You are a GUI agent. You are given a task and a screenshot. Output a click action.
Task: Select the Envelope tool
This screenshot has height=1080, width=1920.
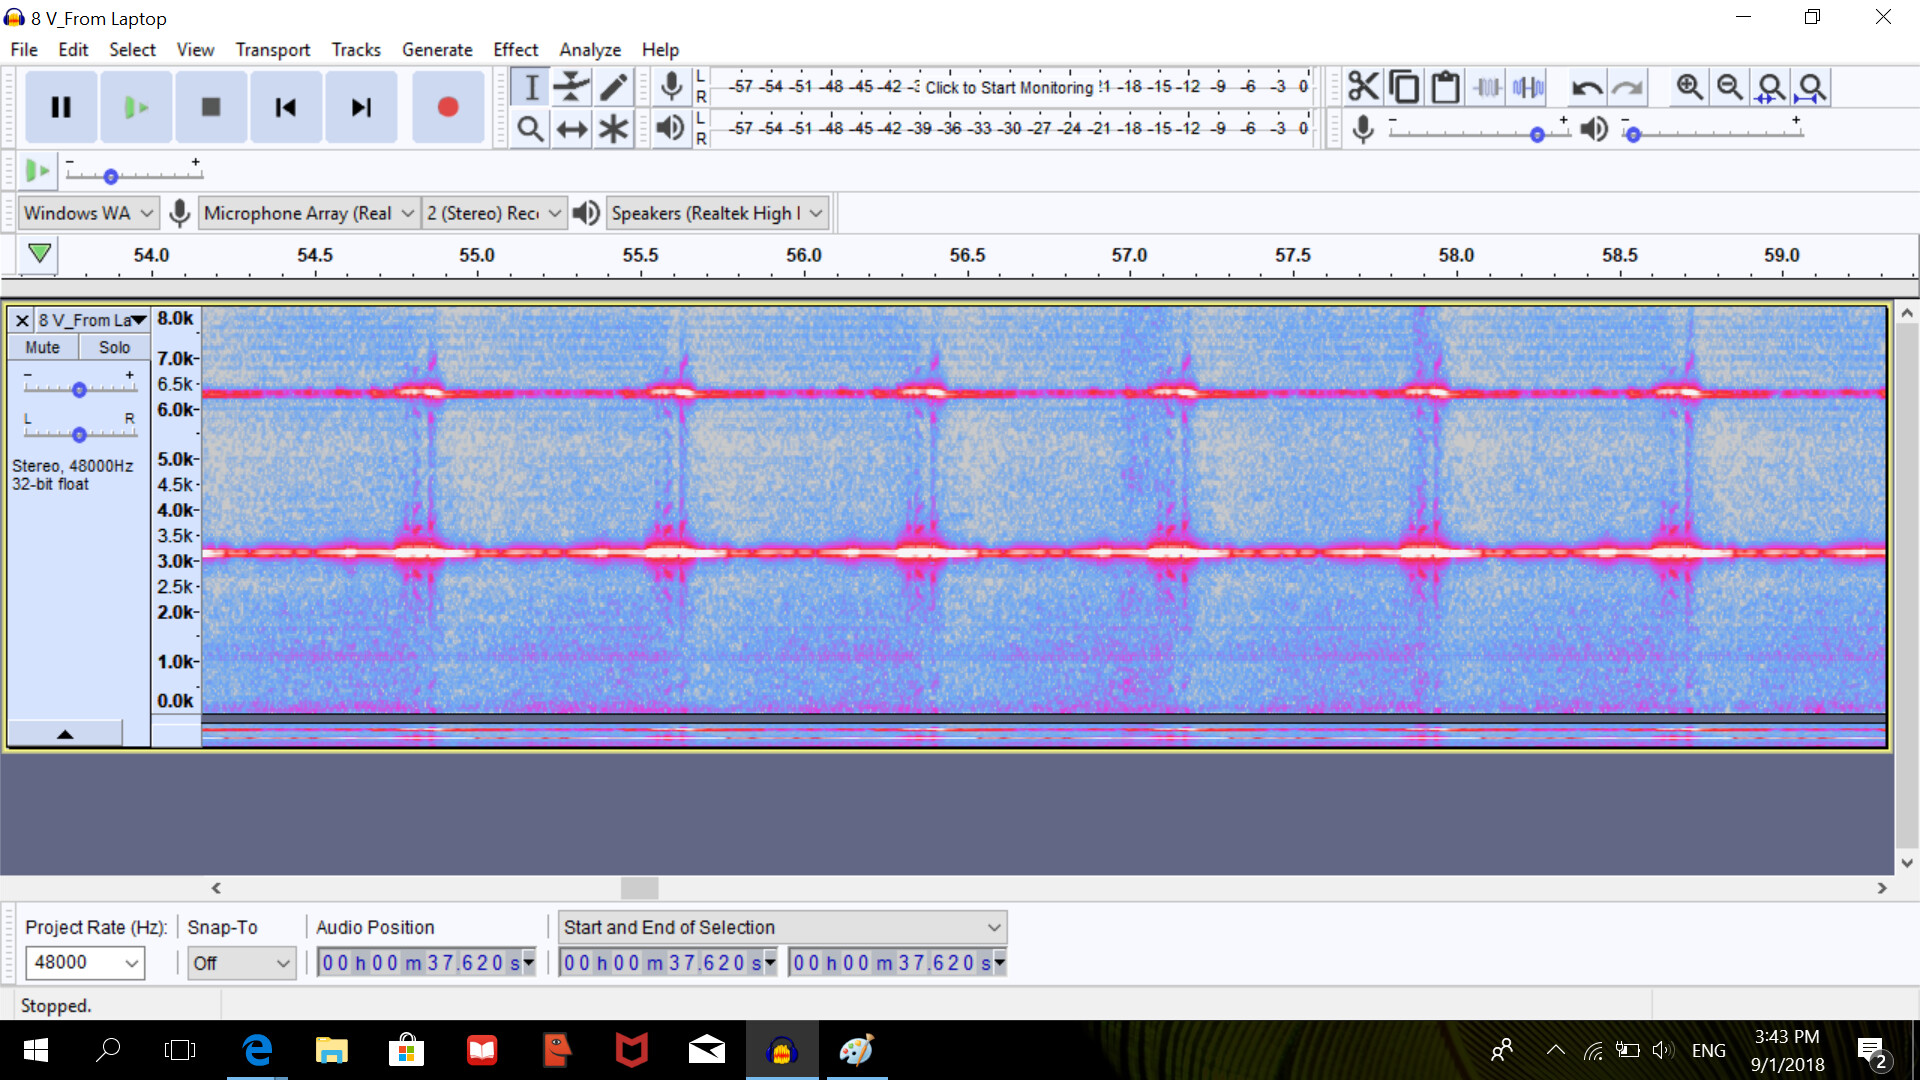572,87
